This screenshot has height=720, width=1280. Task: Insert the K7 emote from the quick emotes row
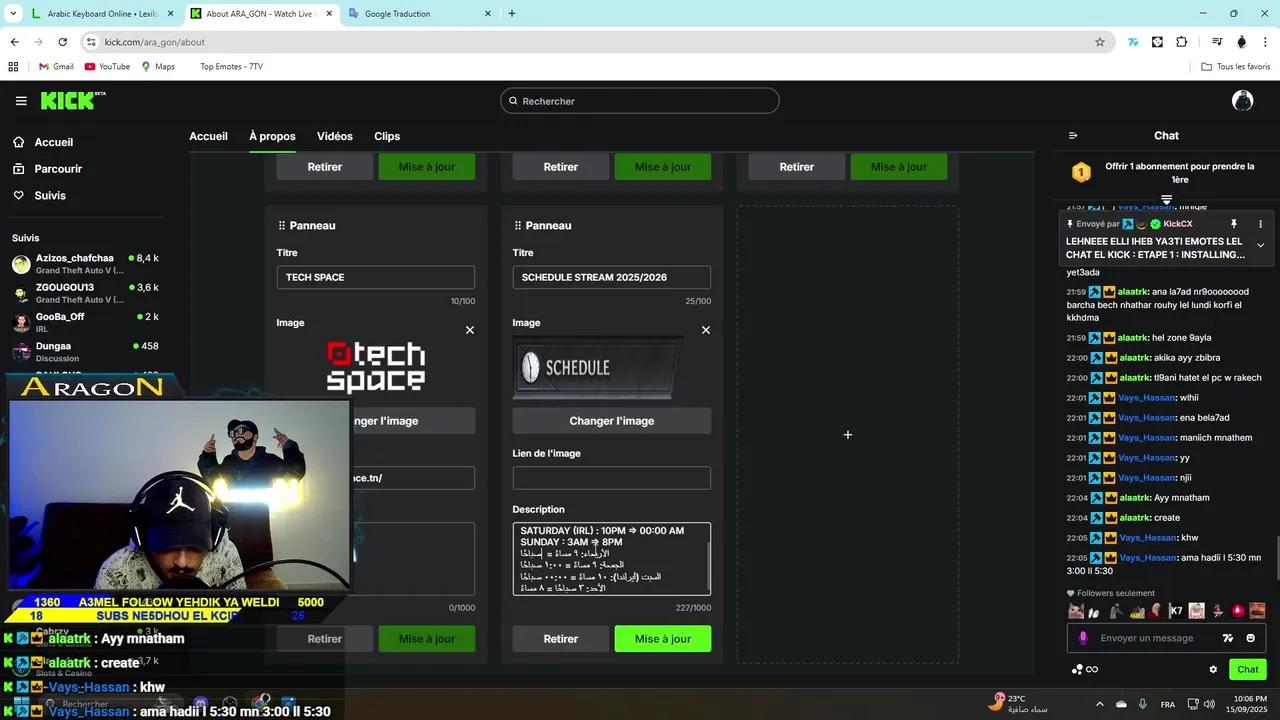click(x=1176, y=611)
